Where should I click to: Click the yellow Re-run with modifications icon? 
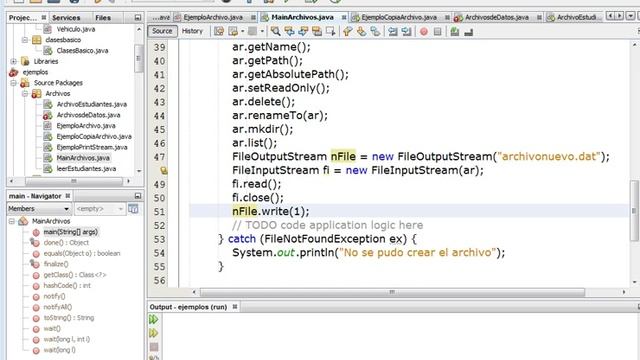pyautogui.click(x=153, y=333)
